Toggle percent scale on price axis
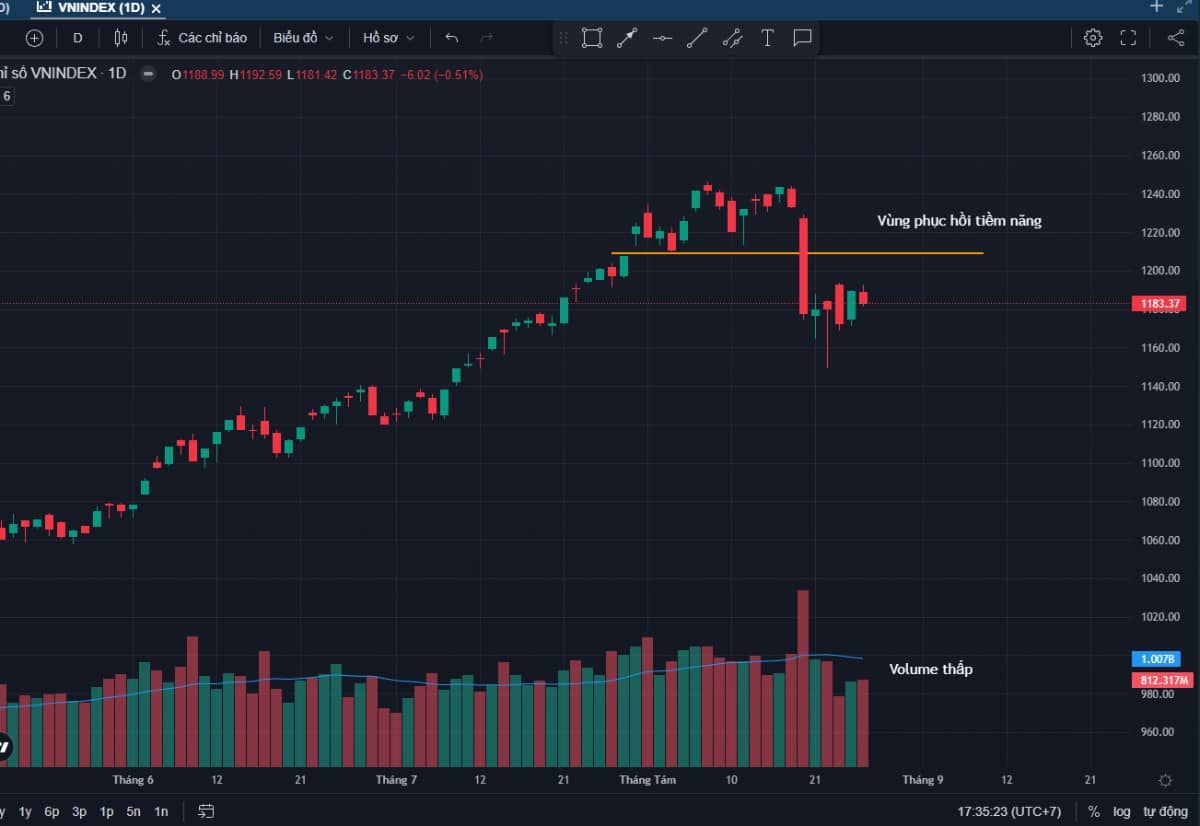This screenshot has width=1200, height=826. click(x=1094, y=811)
